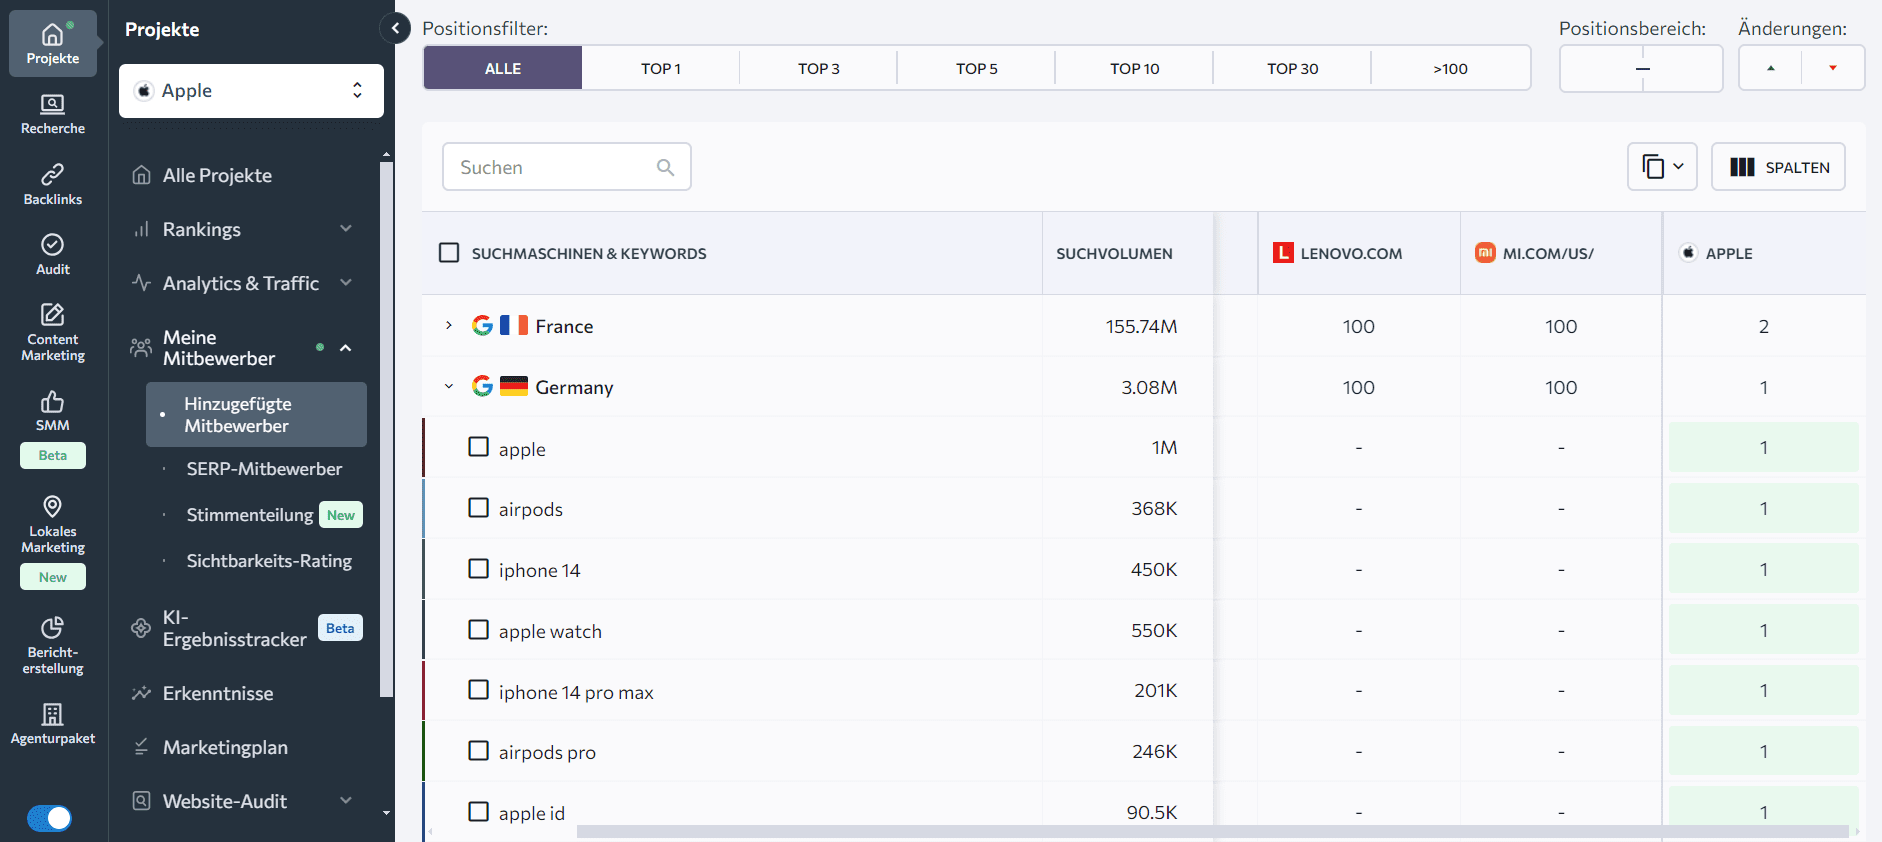Click Analytics & Traffic pulse icon
The height and width of the screenshot is (842, 1882).
coord(142,283)
